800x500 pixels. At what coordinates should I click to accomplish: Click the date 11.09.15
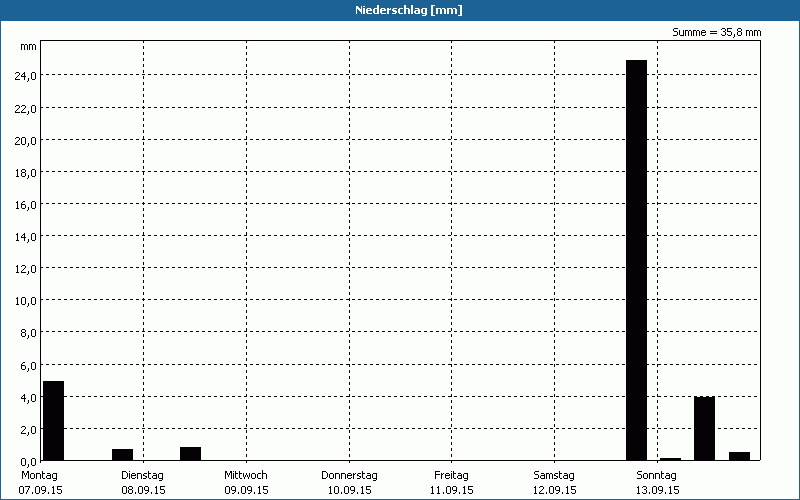(x=452, y=491)
